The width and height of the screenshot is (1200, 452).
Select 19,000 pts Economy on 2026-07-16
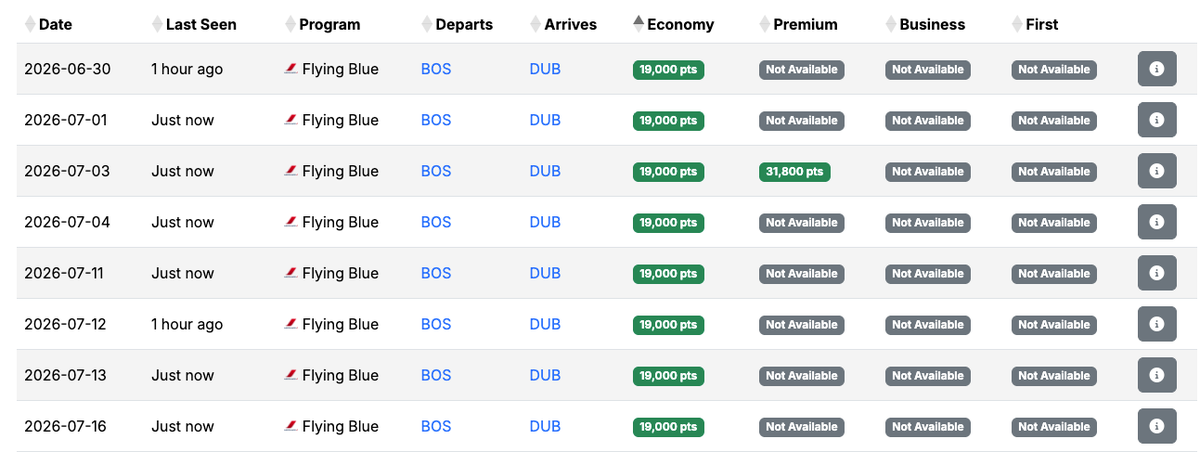(668, 427)
